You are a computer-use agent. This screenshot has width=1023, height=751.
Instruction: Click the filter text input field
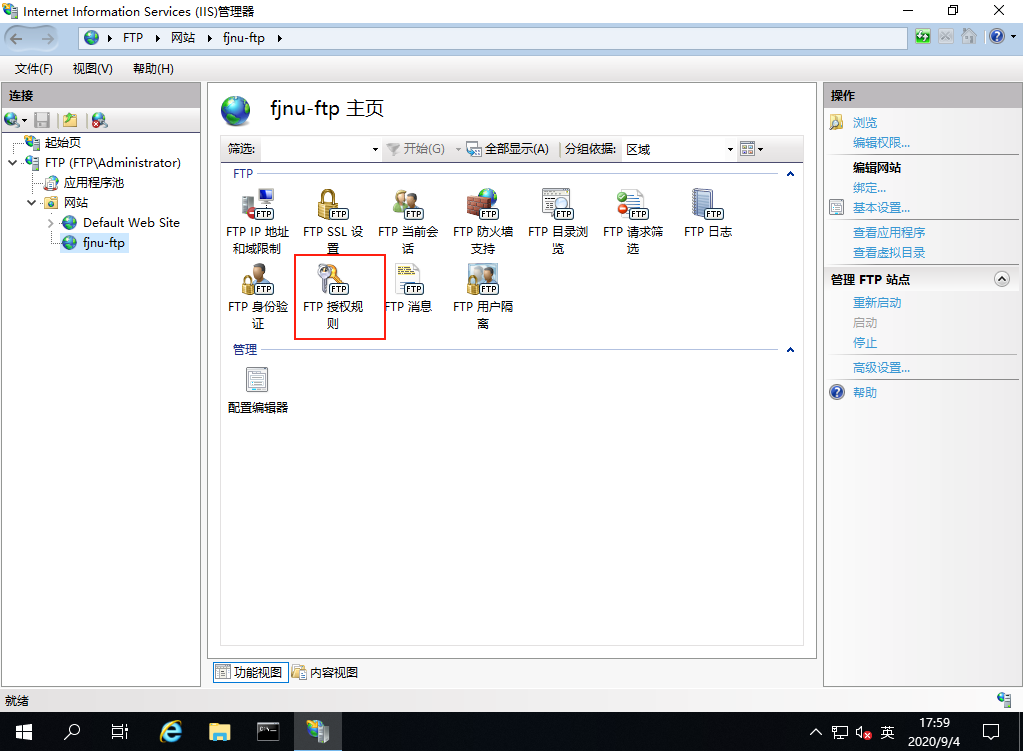314,149
